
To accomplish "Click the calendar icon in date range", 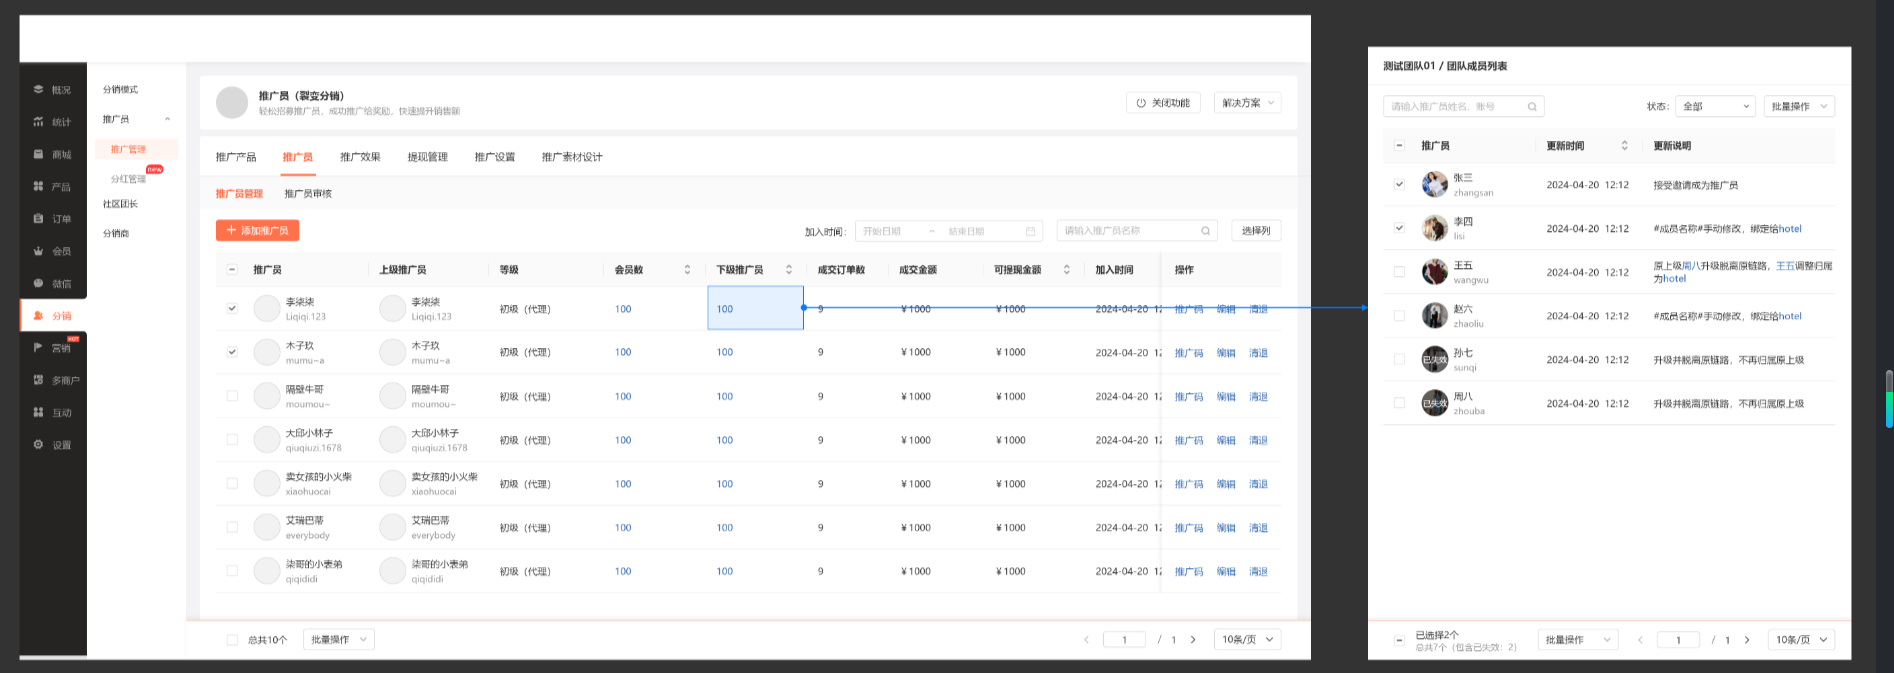I will coord(1030,231).
